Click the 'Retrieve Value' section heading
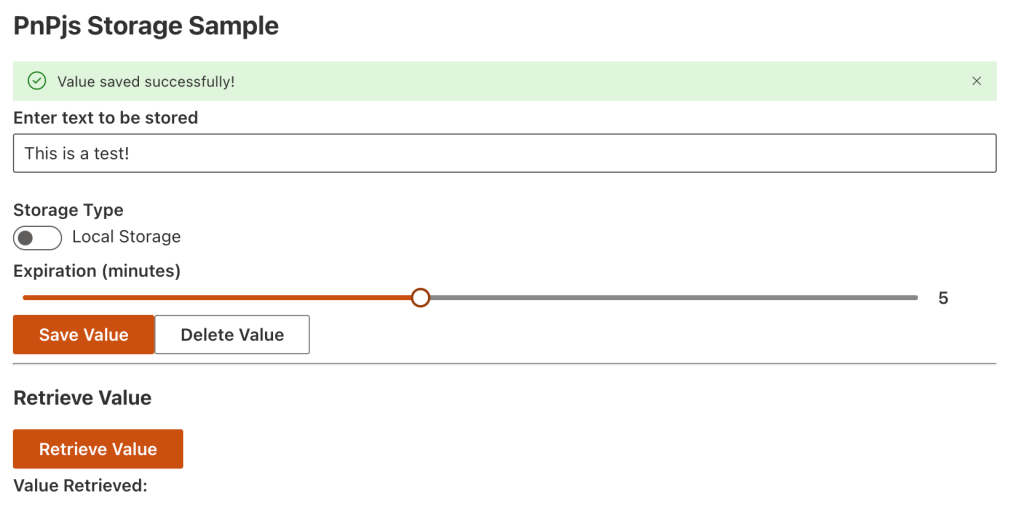 82,398
